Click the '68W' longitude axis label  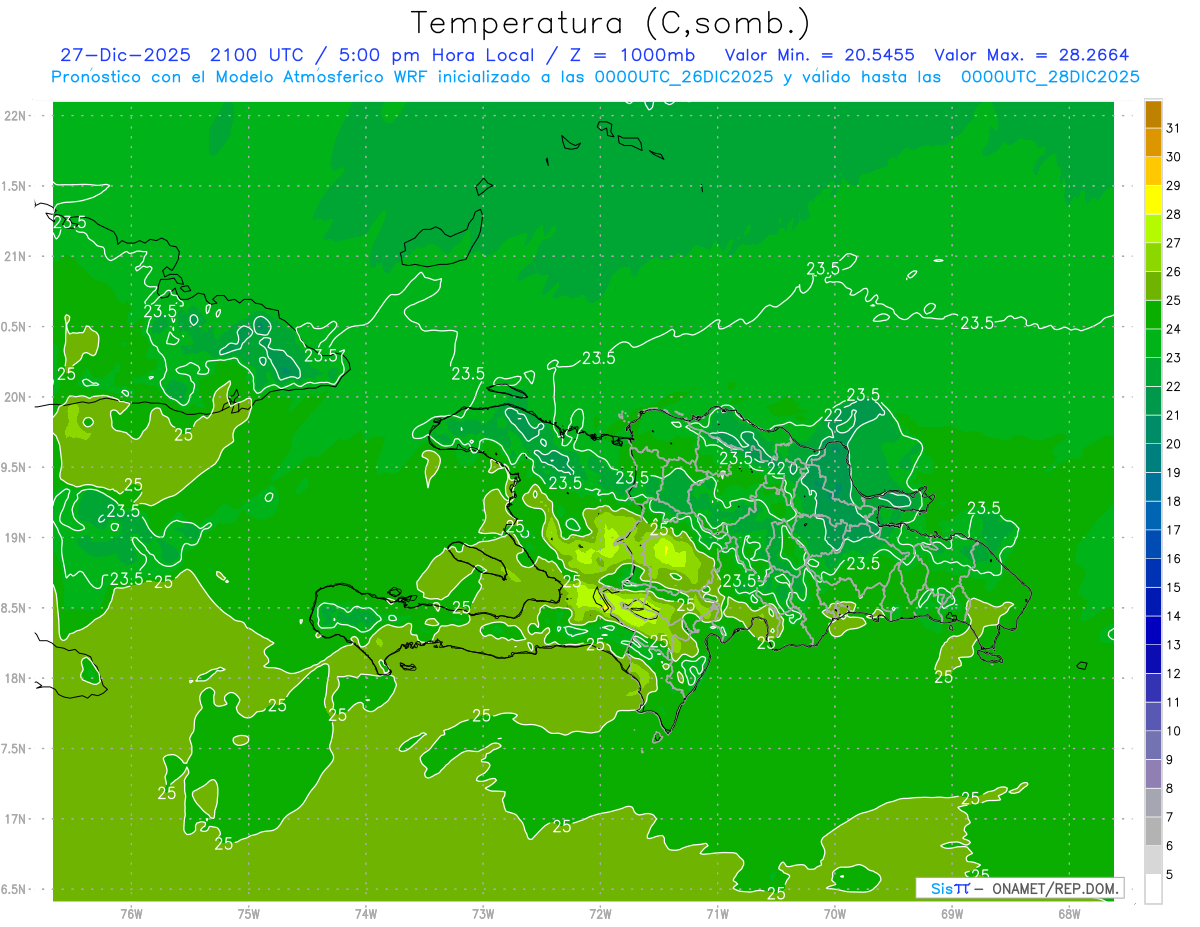click(1069, 913)
